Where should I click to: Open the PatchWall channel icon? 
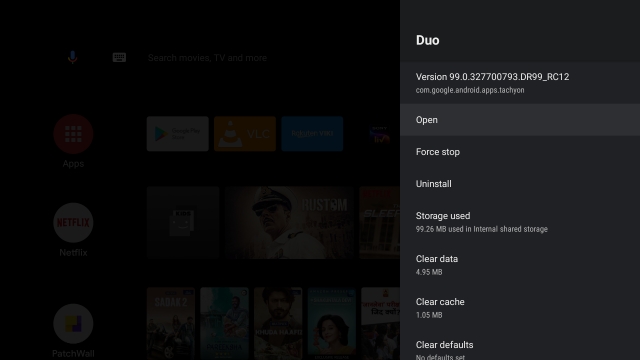(73, 324)
